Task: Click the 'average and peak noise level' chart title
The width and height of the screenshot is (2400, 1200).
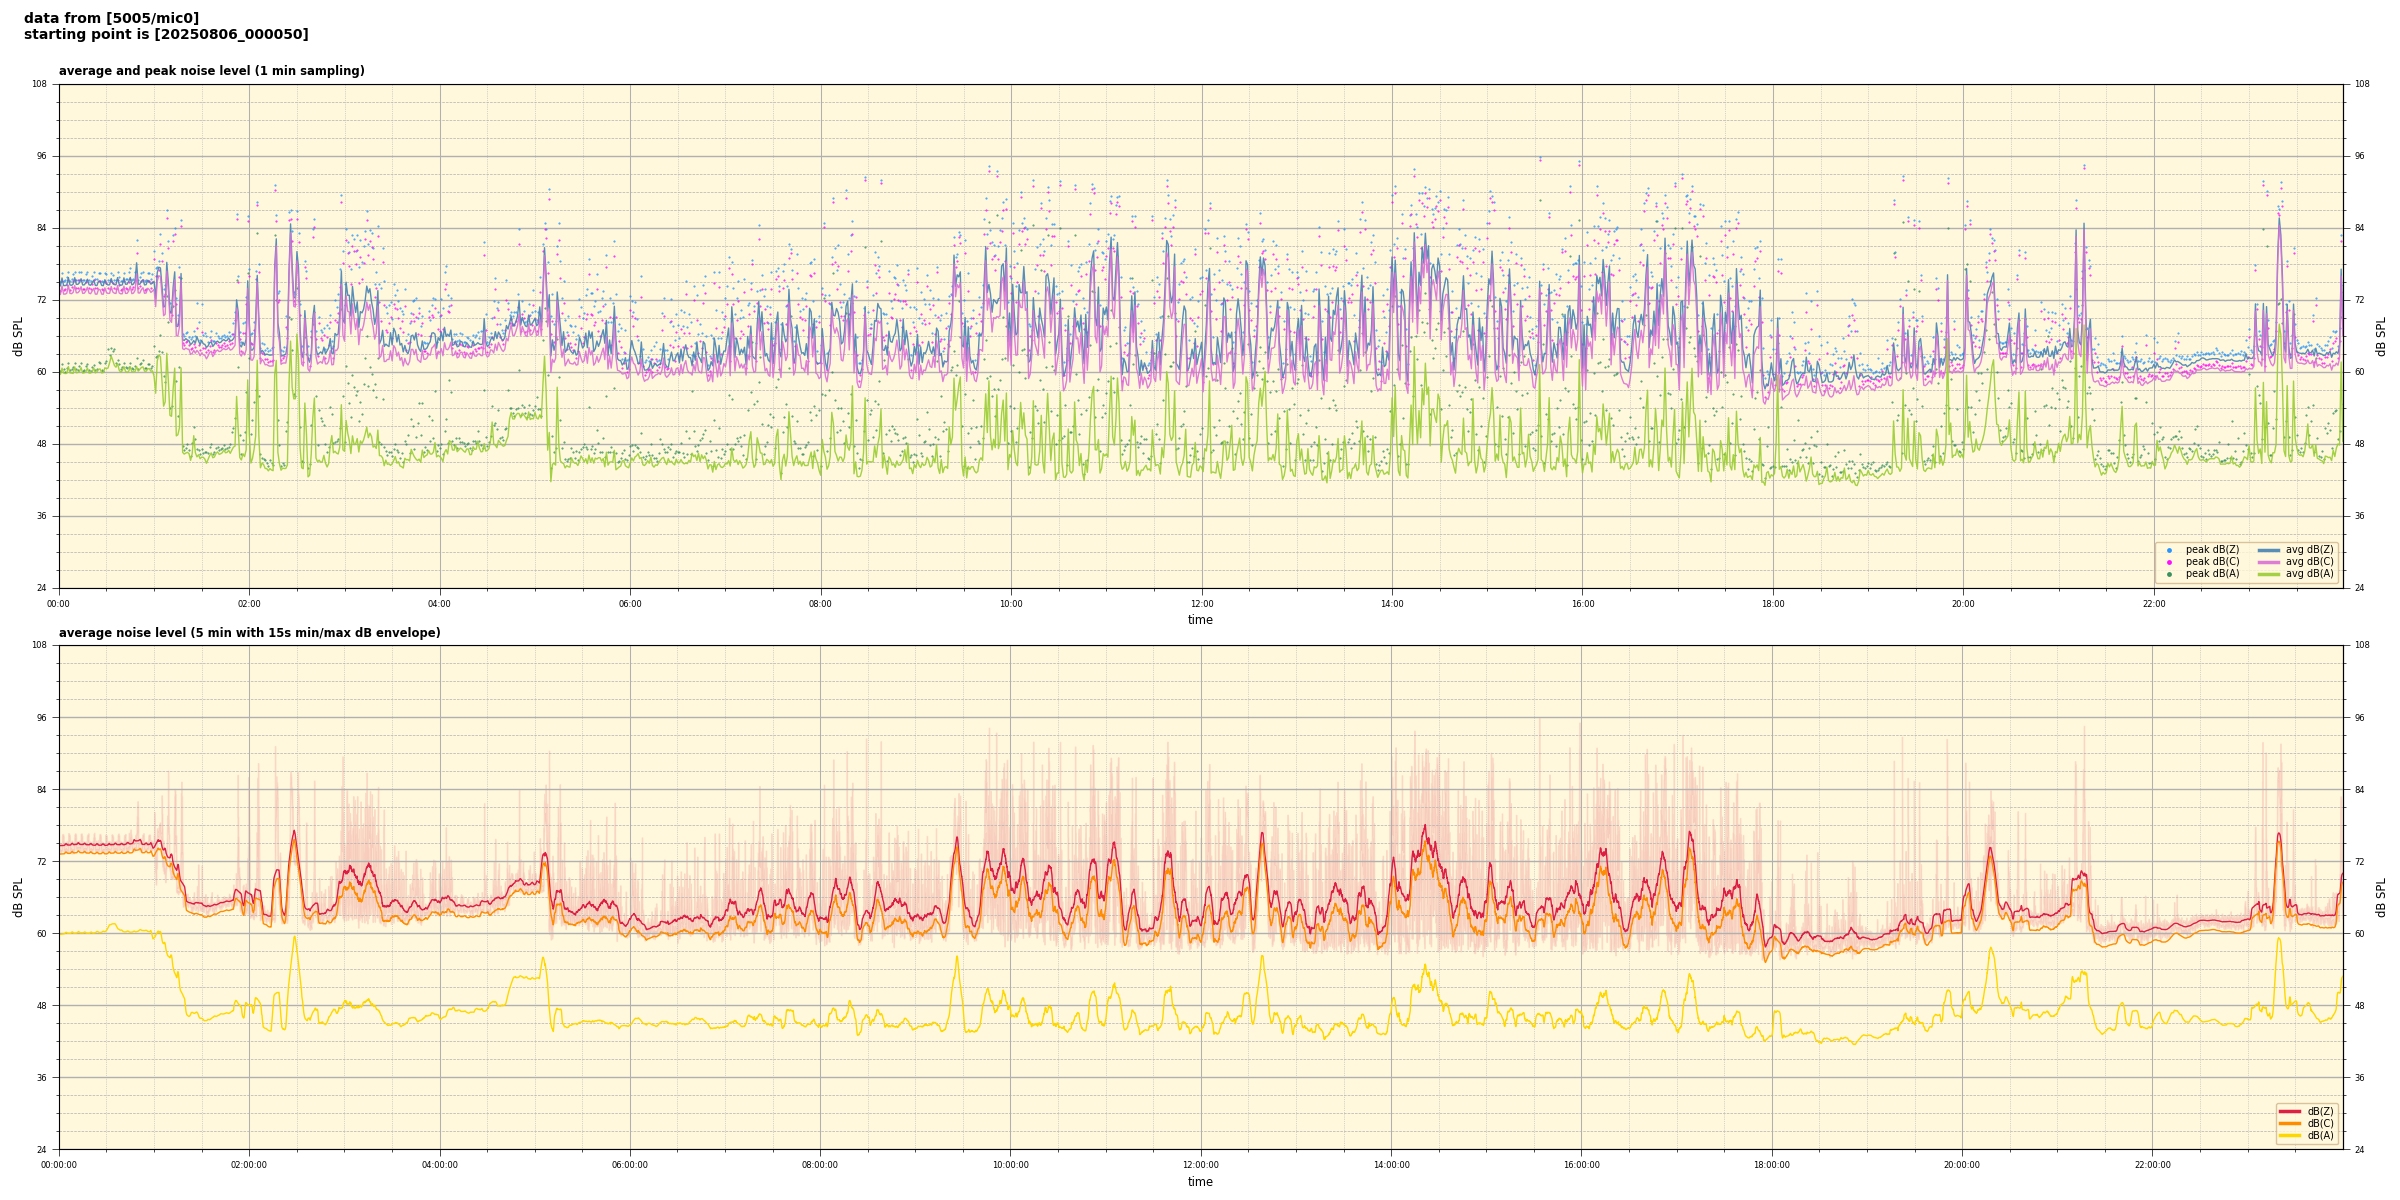Action: [x=211, y=71]
